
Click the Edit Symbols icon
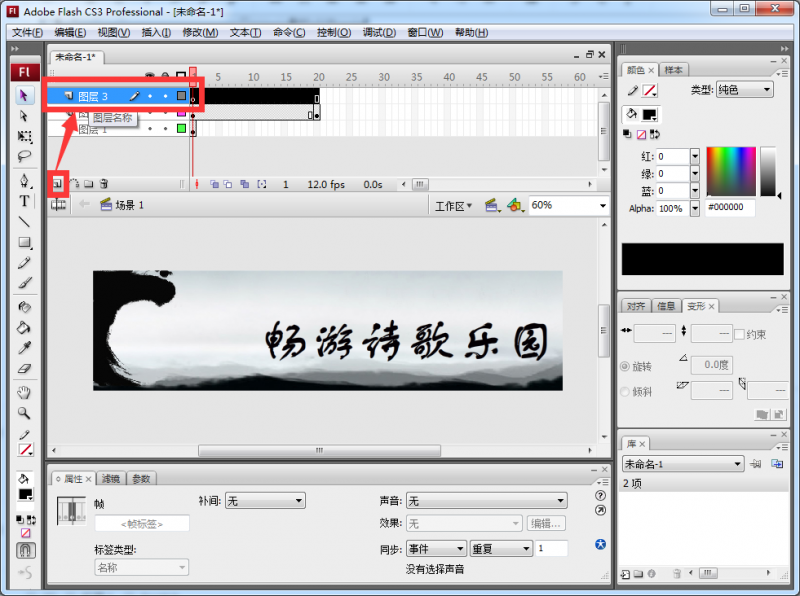click(515, 205)
